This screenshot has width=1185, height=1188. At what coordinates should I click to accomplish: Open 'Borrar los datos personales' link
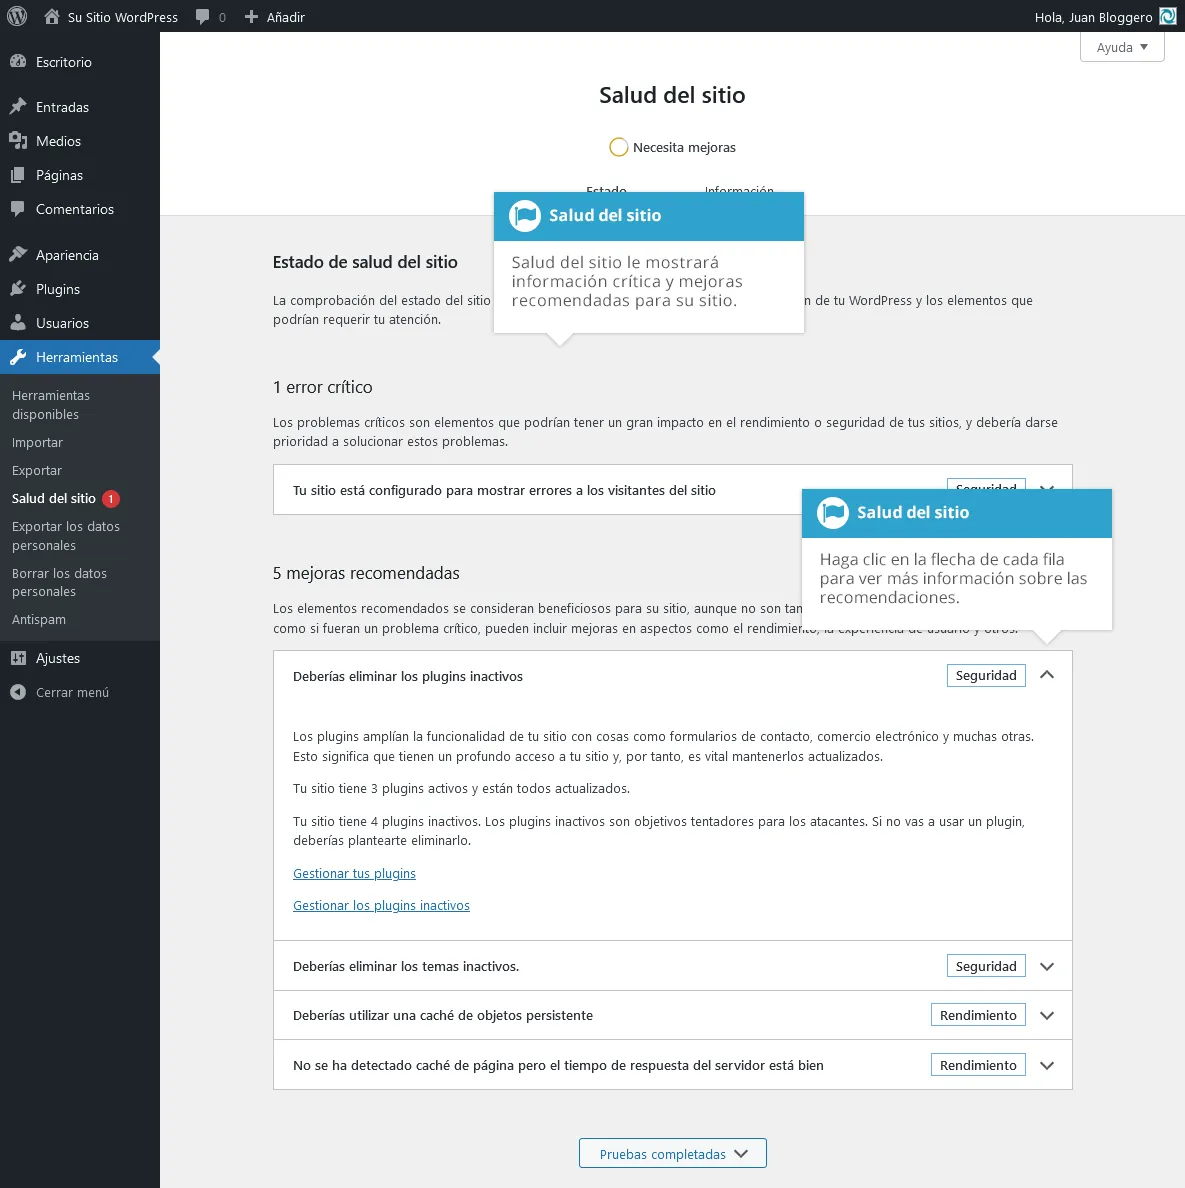point(59,583)
